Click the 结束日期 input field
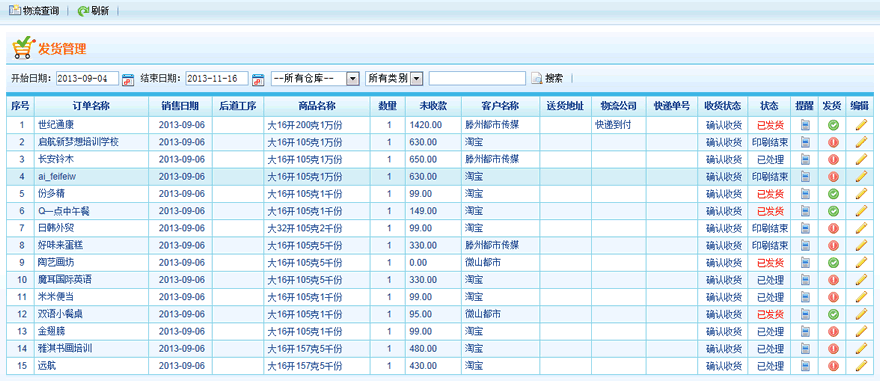 [217, 79]
